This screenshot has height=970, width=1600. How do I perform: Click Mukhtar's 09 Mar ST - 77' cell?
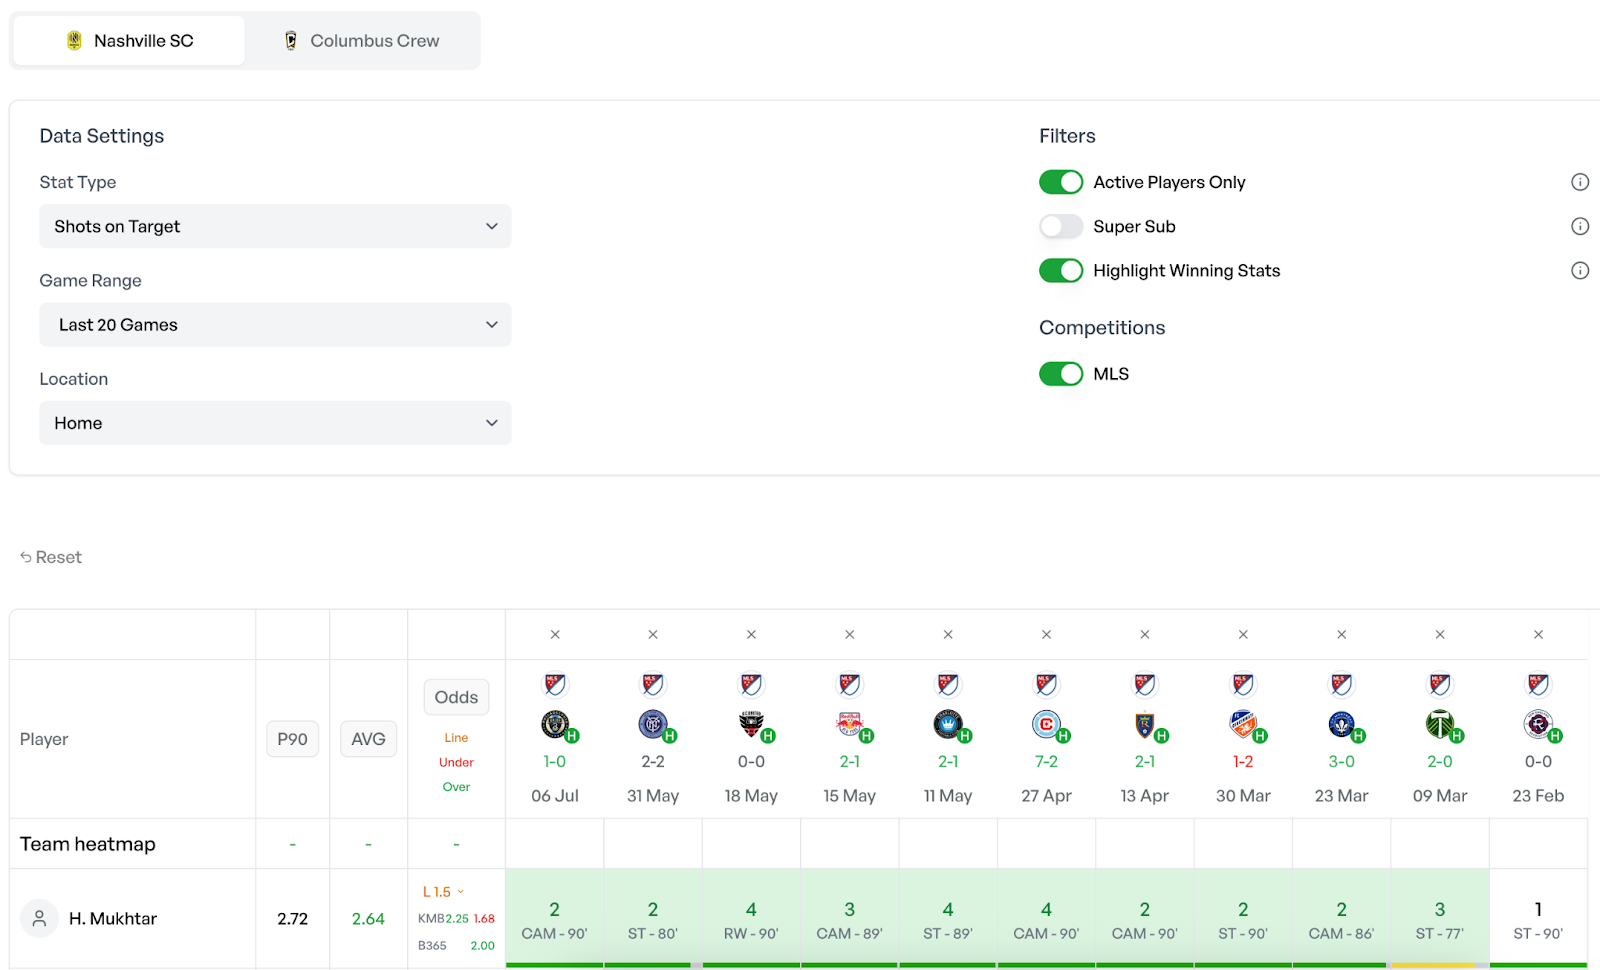point(1440,918)
